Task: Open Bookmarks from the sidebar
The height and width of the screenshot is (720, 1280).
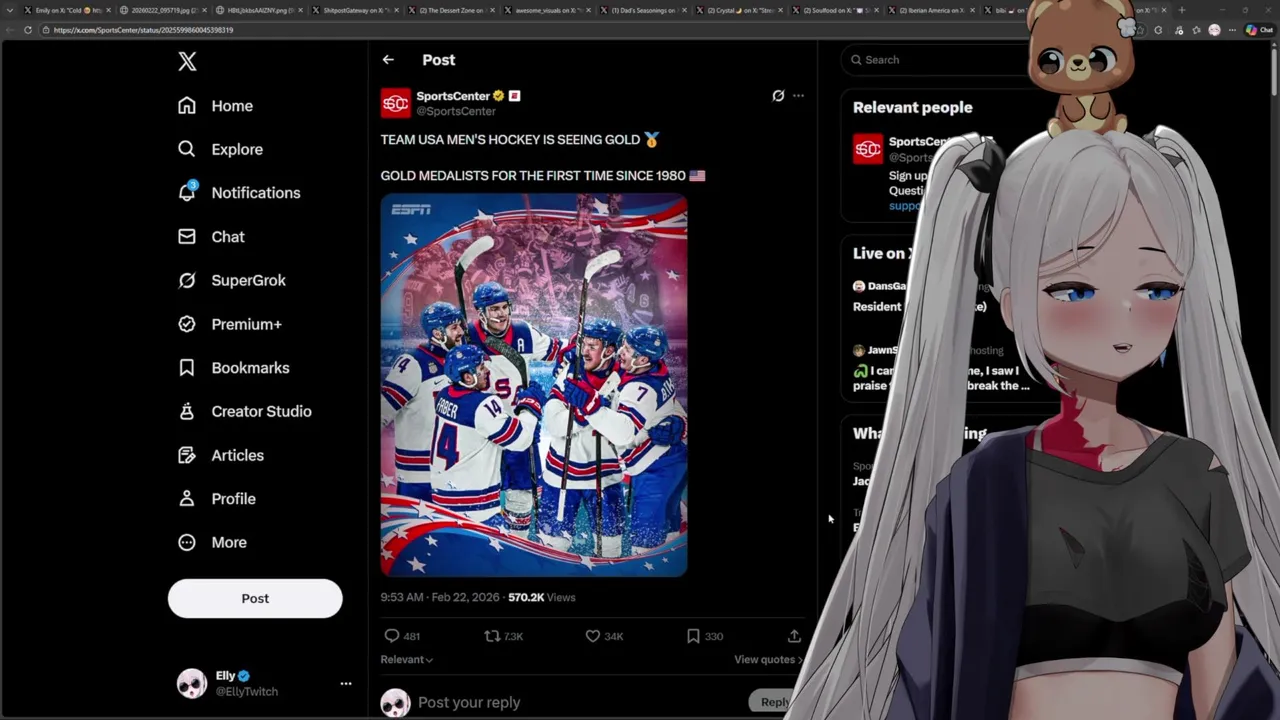Action: click(x=233, y=368)
